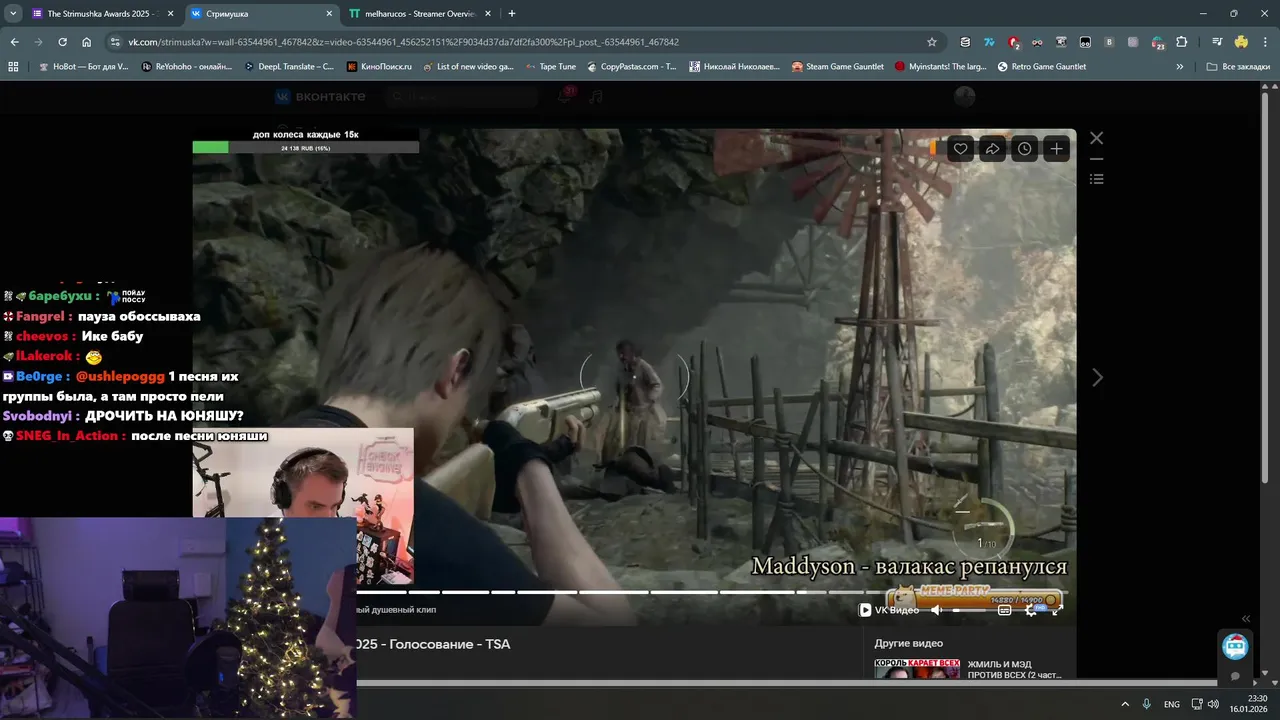Add the video with the plus icon
The width and height of the screenshot is (1280, 720).
point(1057,149)
